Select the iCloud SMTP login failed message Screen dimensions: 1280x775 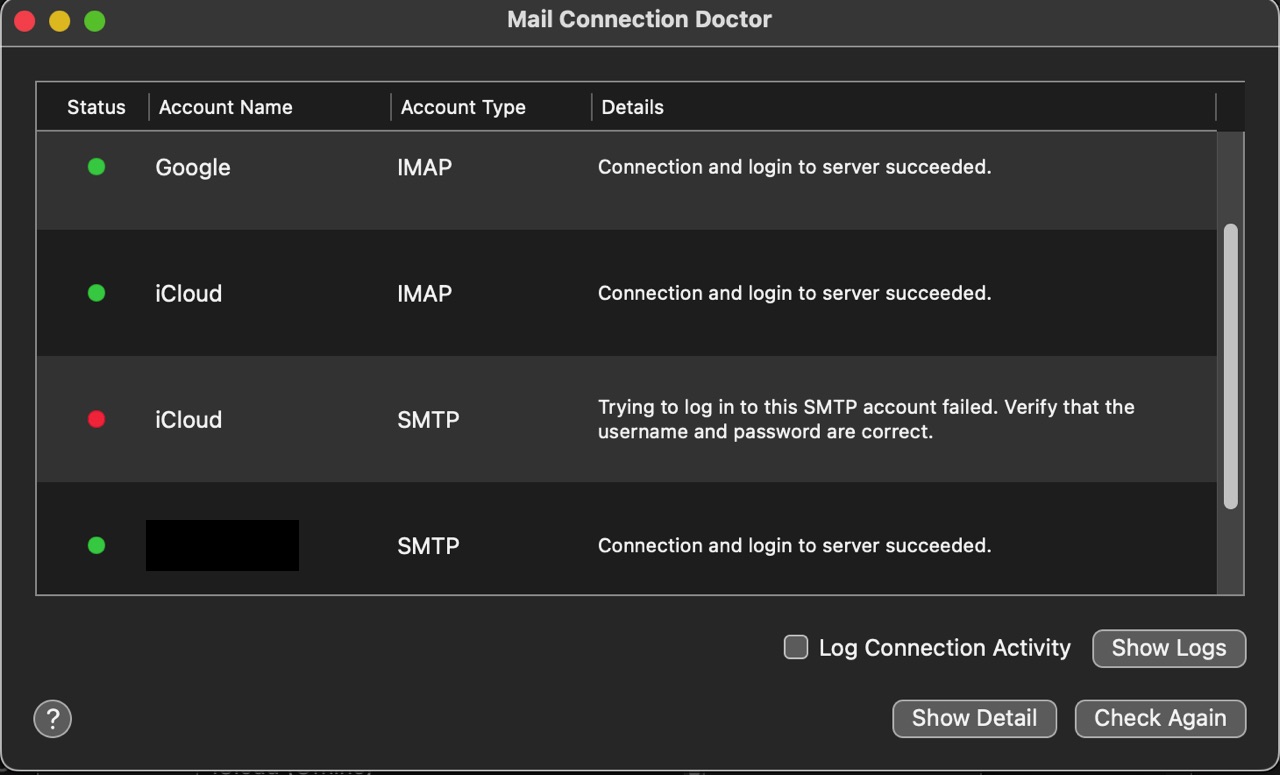[x=866, y=419]
